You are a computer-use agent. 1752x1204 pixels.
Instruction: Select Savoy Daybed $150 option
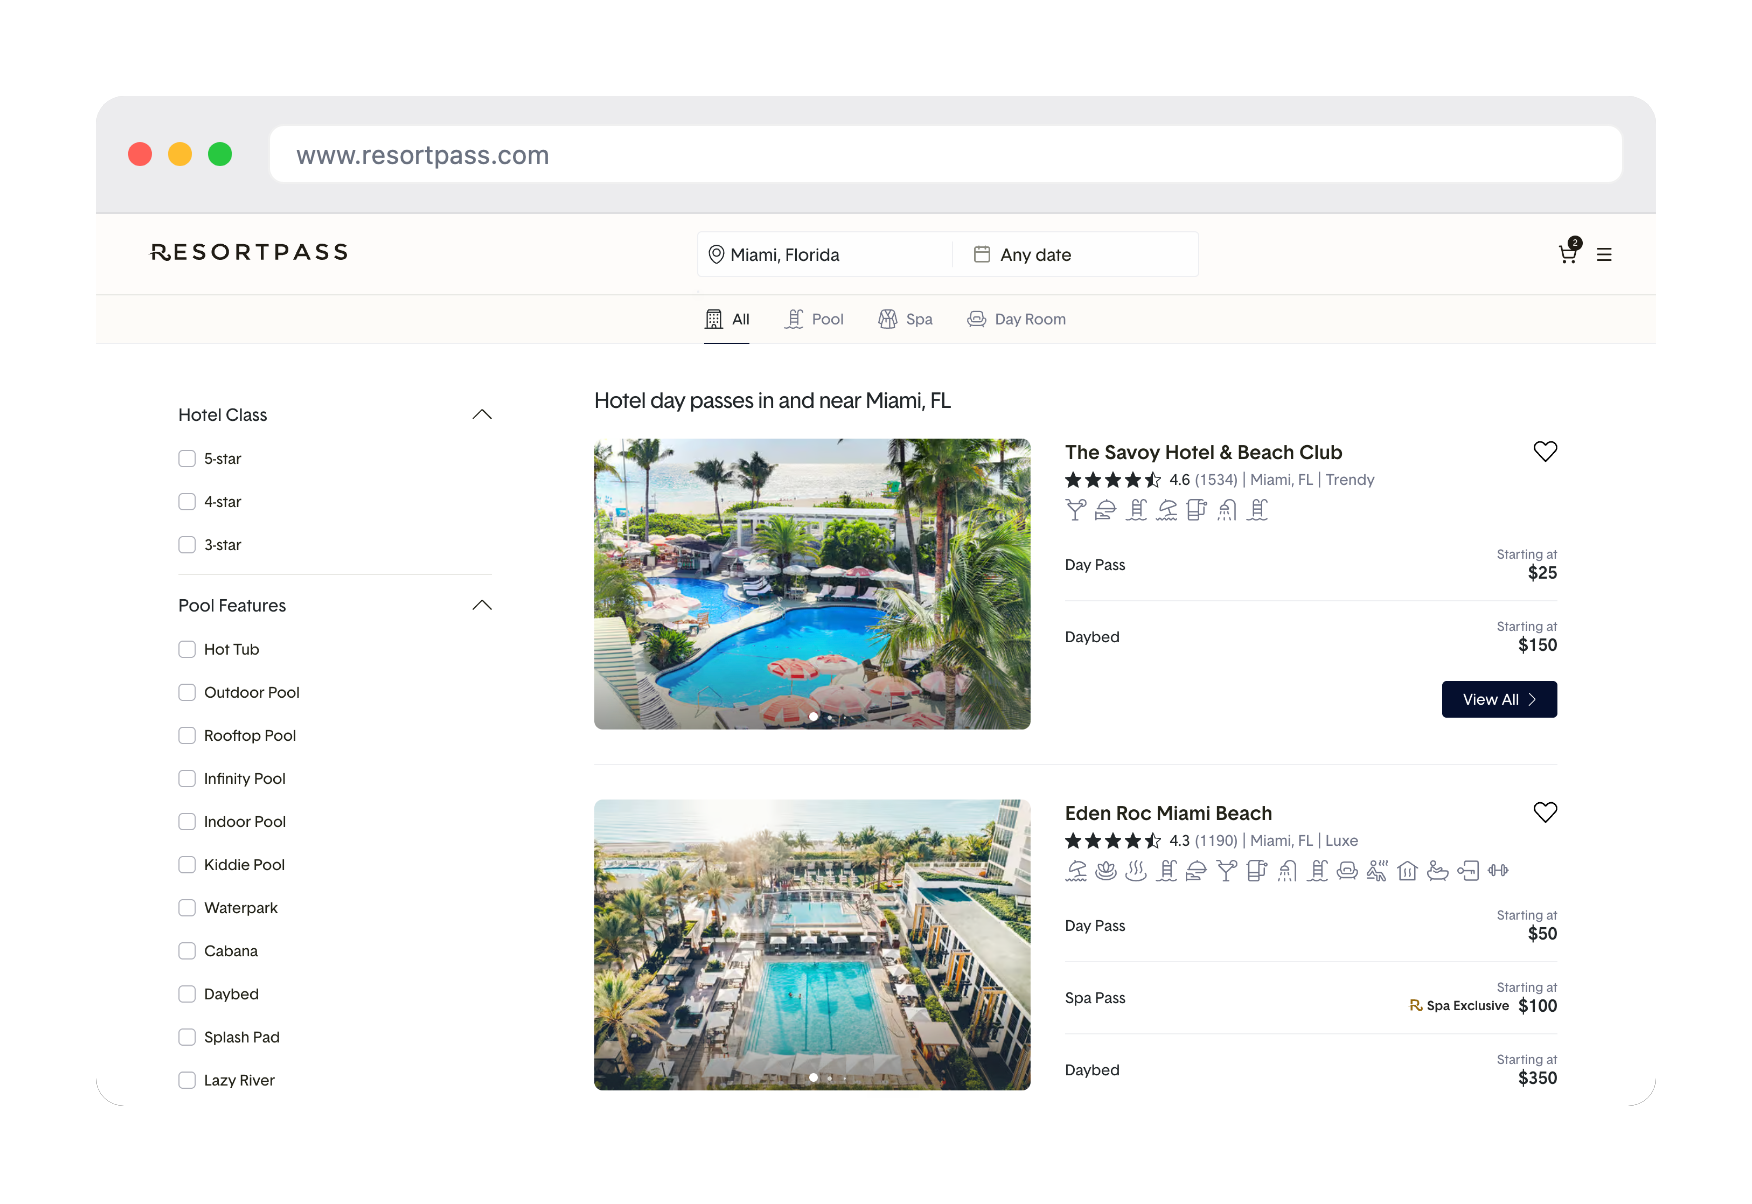tap(1311, 637)
